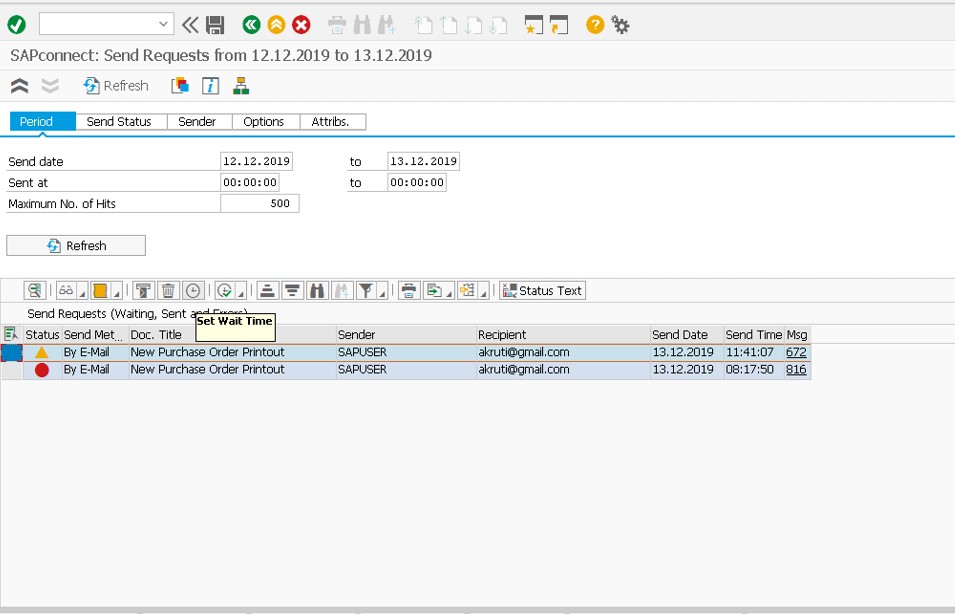955x614 pixels.
Task: Click the Status column header
Action: click(x=42, y=334)
